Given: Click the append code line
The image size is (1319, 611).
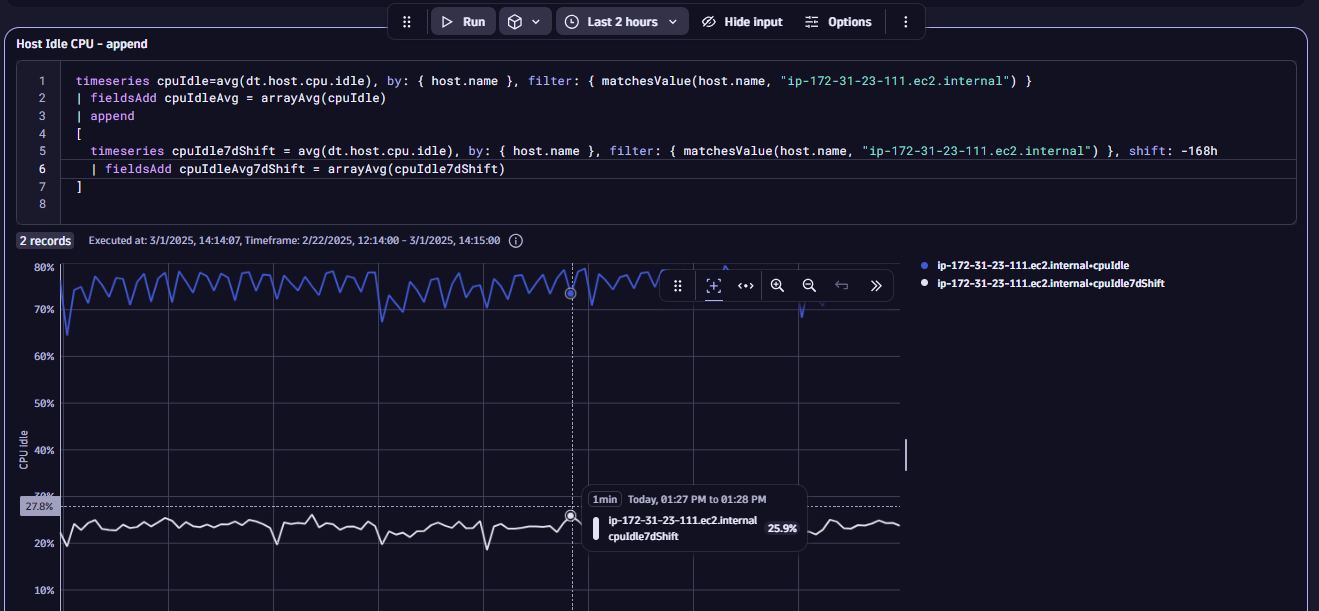Looking at the screenshot, I should click(105, 116).
